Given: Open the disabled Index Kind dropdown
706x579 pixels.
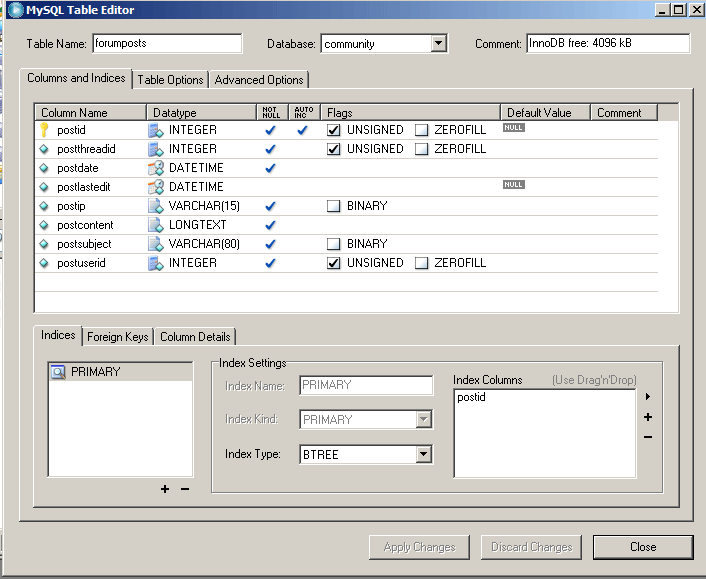Looking at the screenshot, I should [x=423, y=420].
